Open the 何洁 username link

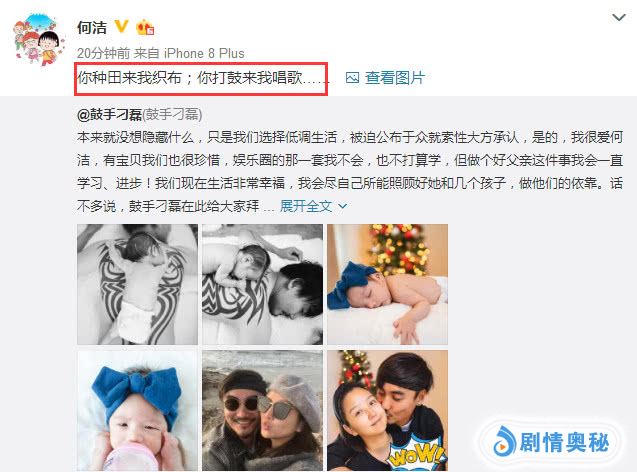(92, 28)
